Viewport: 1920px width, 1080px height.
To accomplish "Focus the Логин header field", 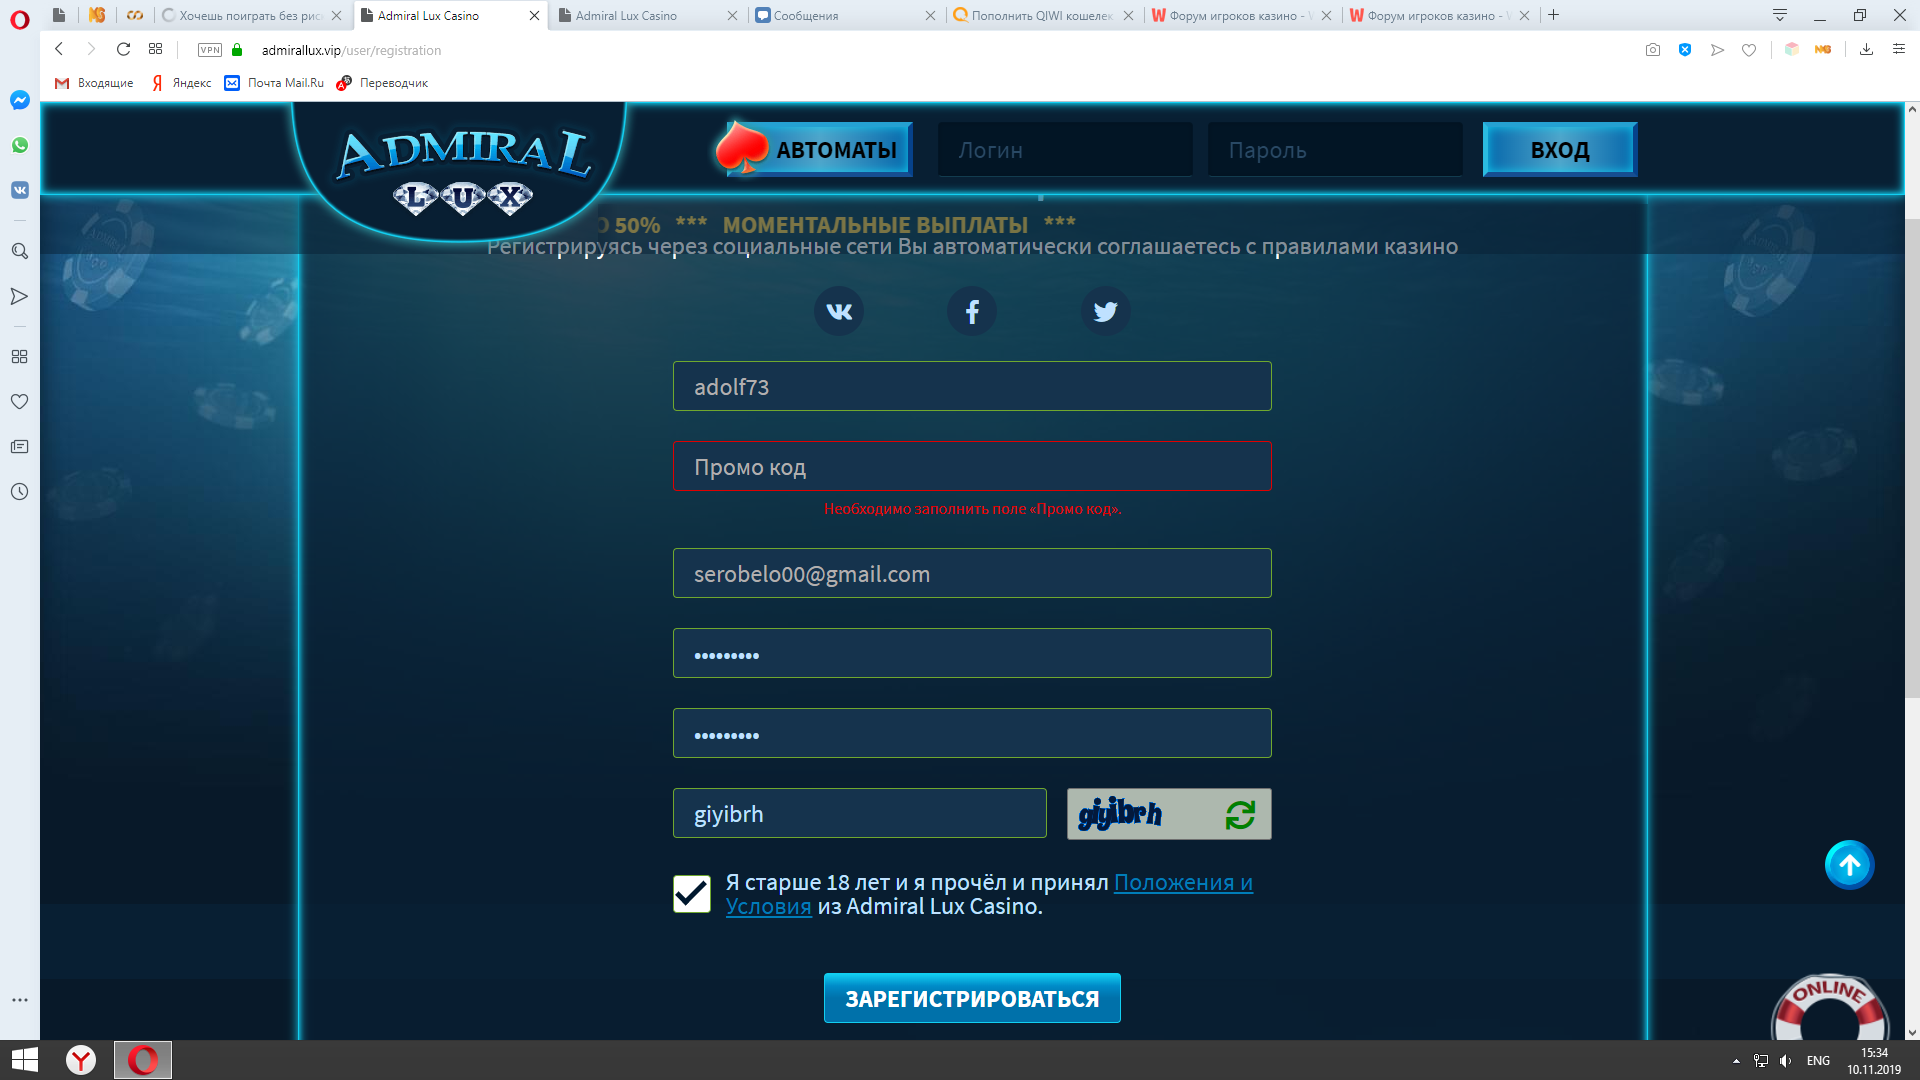I will [x=1065, y=150].
